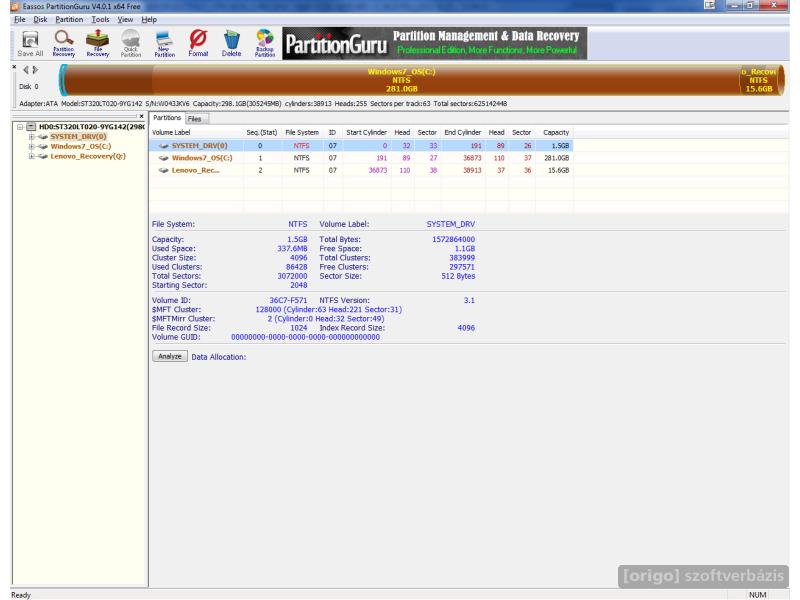Viewport: 800px width, 600px height.
Task: Click the Volume ID value 36C7-F571
Action: point(288,300)
